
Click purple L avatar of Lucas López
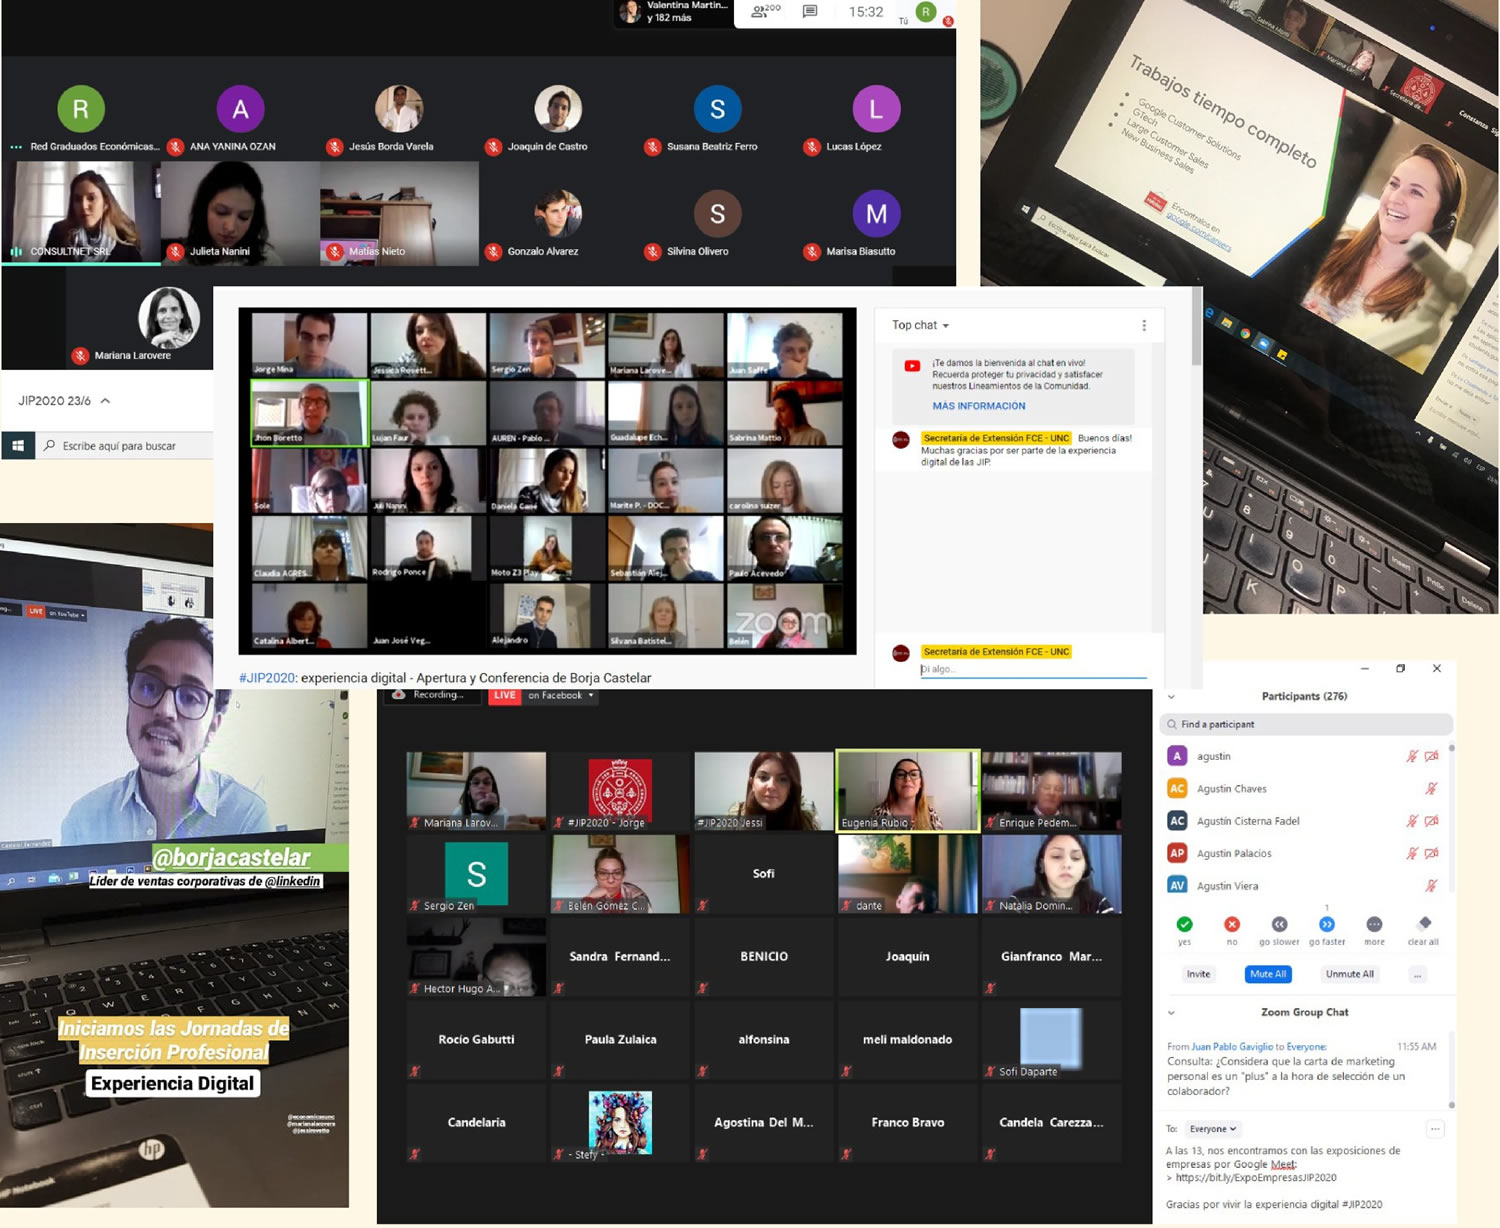[876, 109]
